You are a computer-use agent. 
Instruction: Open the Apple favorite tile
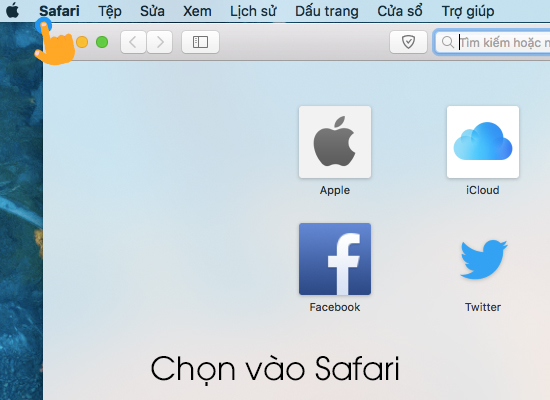pos(335,142)
